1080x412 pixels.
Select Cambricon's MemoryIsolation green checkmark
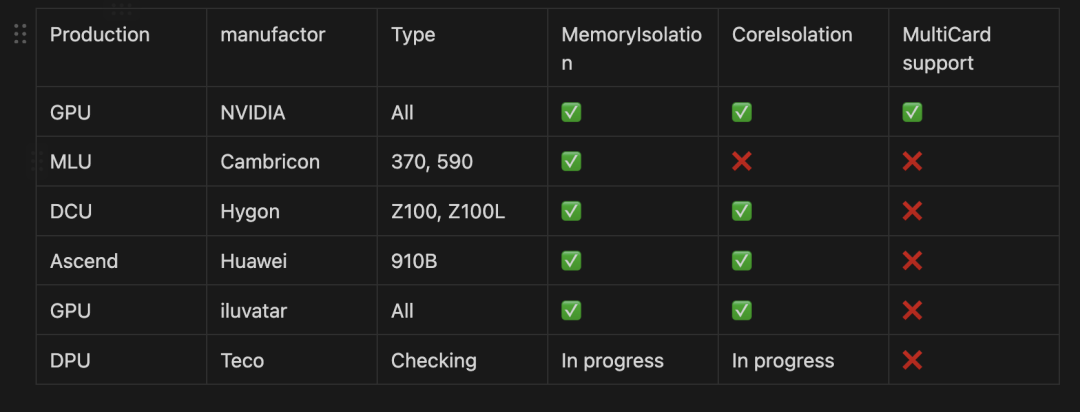(x=571, y=161)
